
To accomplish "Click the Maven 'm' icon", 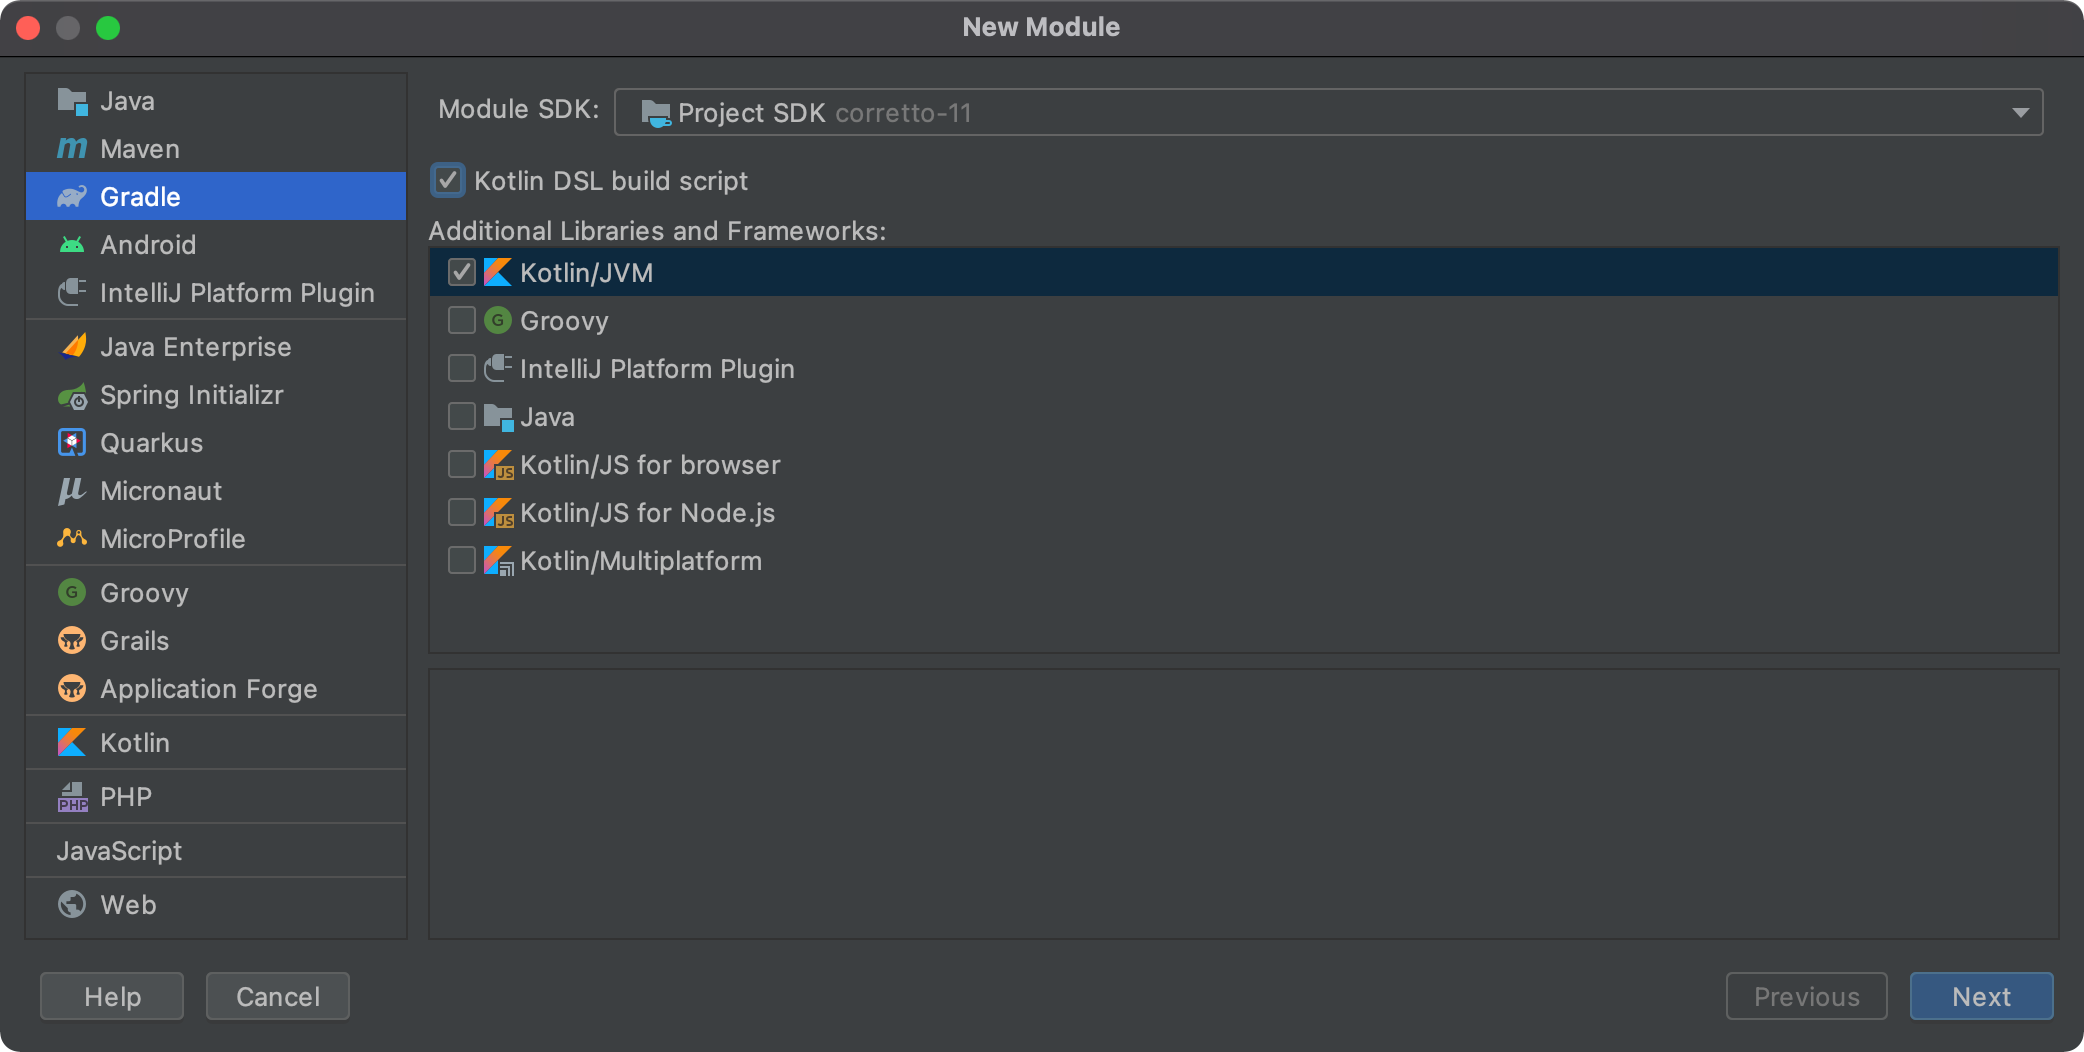I will (72, 149).
